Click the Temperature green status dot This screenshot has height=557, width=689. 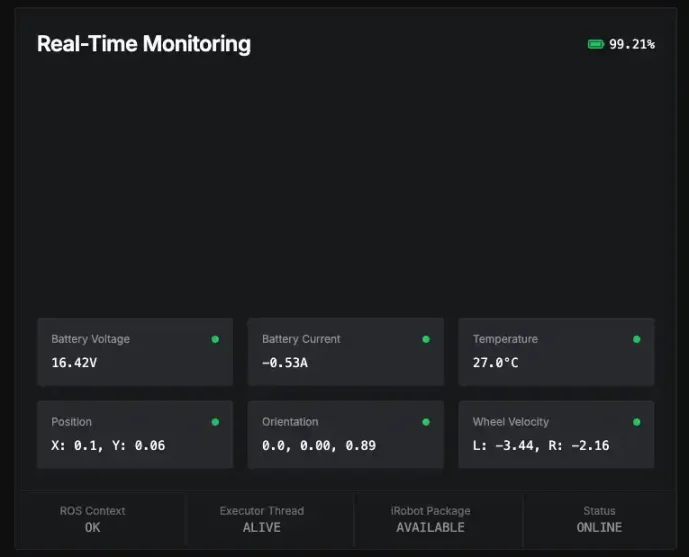coord(637,339)
